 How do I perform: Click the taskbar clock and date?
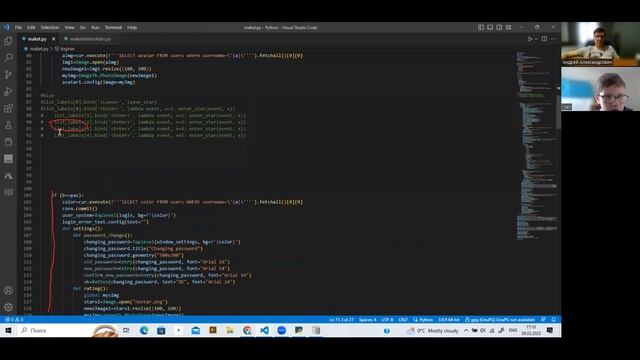click(531, 331)
